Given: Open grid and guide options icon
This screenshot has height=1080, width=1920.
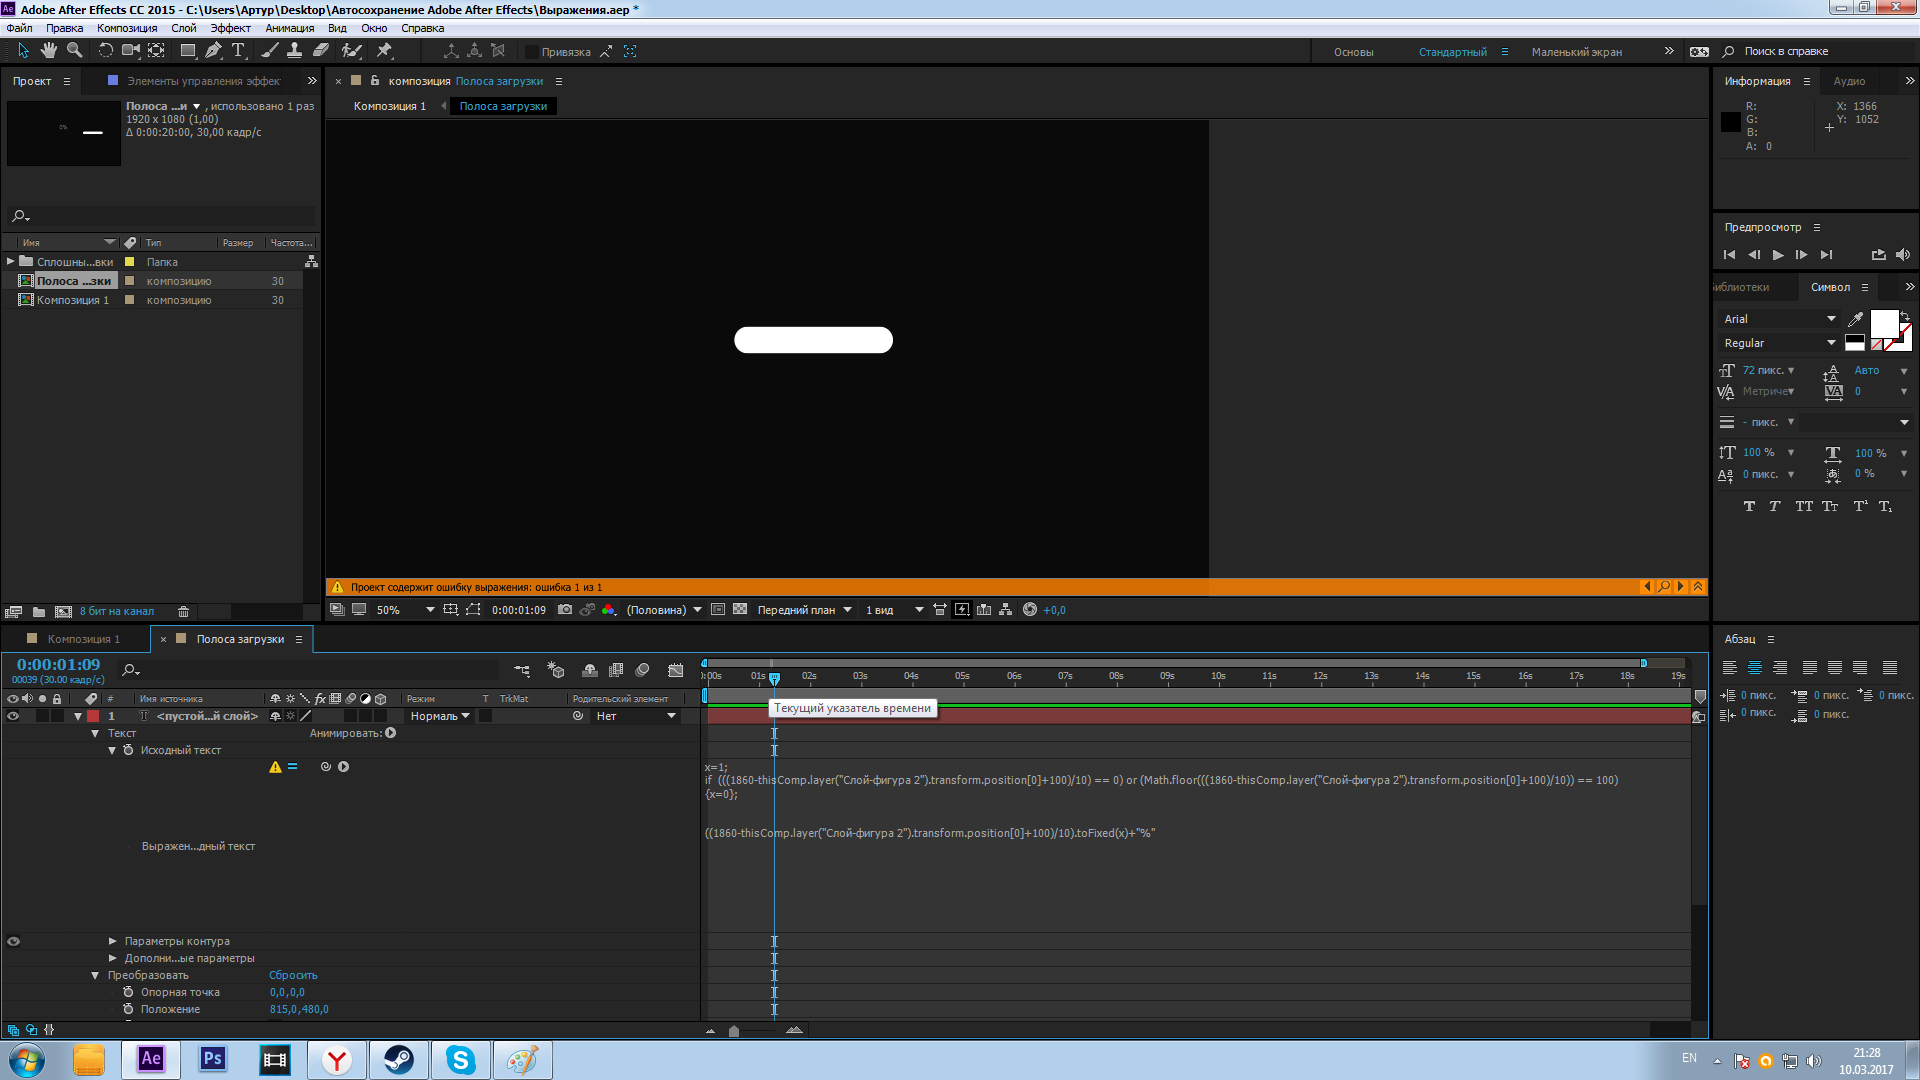Looking at the screenshot, I should [x=451, y=610].
